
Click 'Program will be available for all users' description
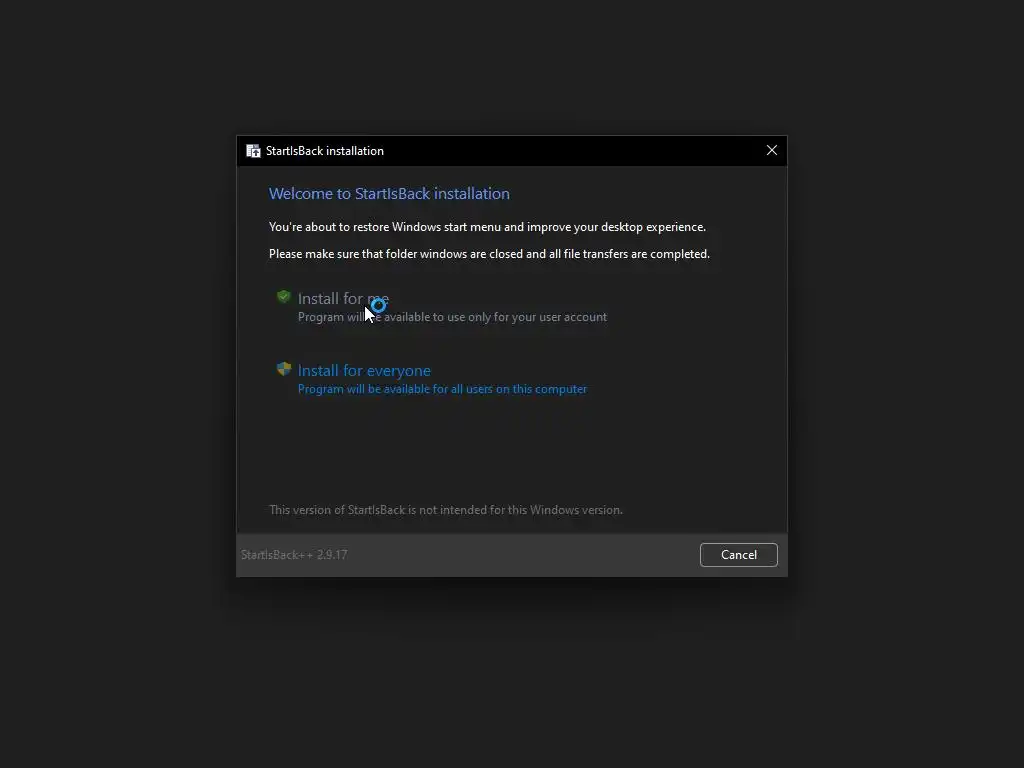[442, 389]
